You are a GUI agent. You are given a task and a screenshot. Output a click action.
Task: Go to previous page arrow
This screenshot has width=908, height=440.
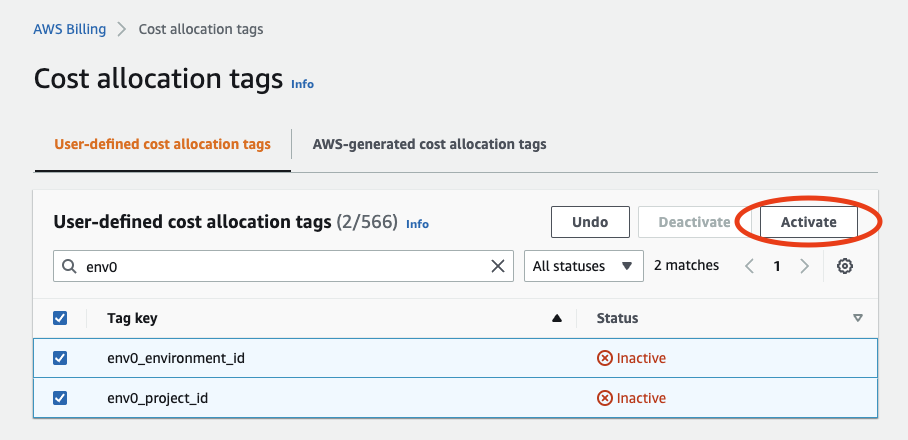[750, 266]
